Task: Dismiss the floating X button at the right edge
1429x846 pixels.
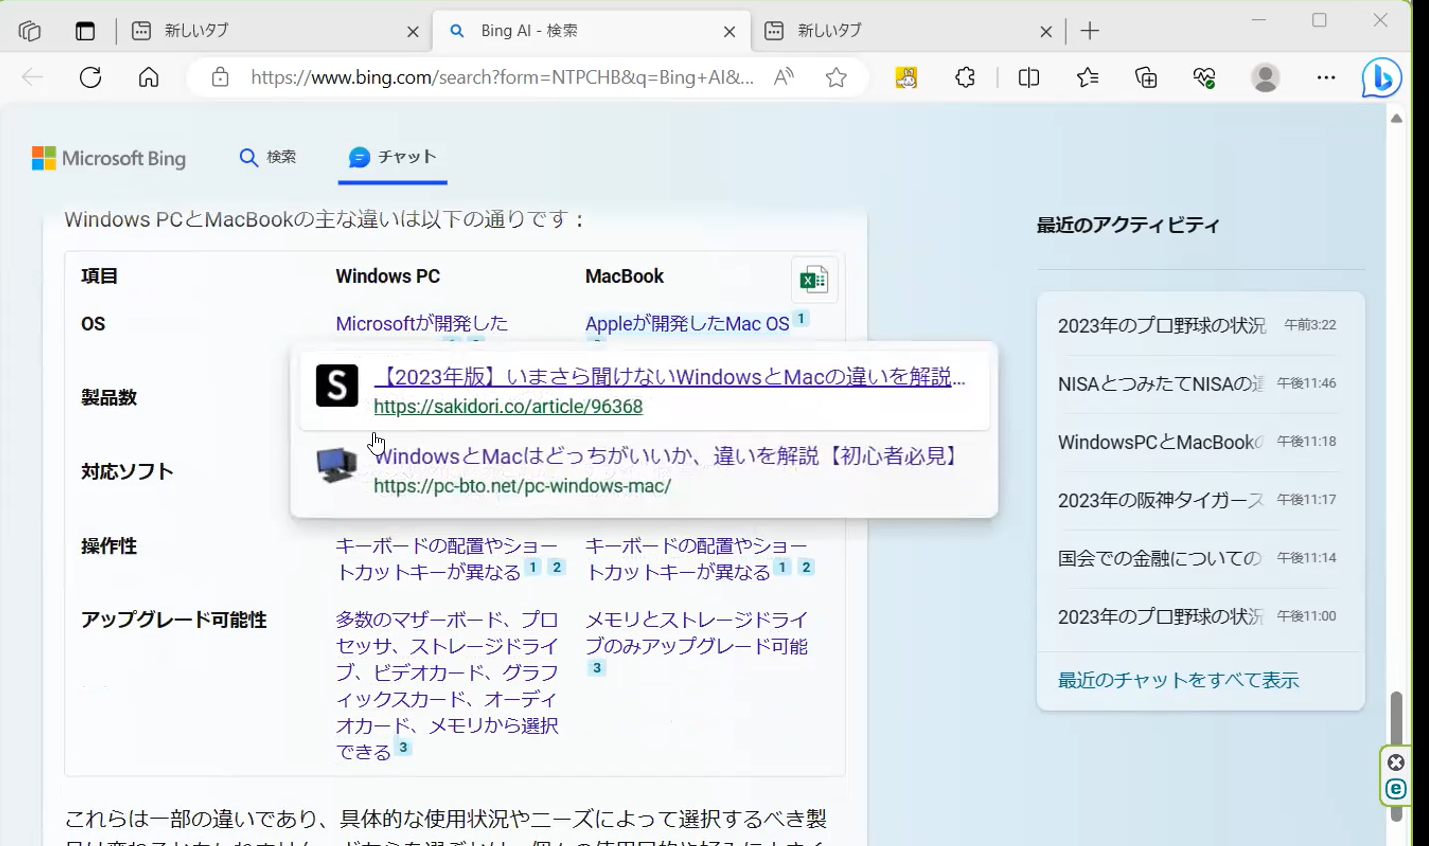Action: point(1396,763)
